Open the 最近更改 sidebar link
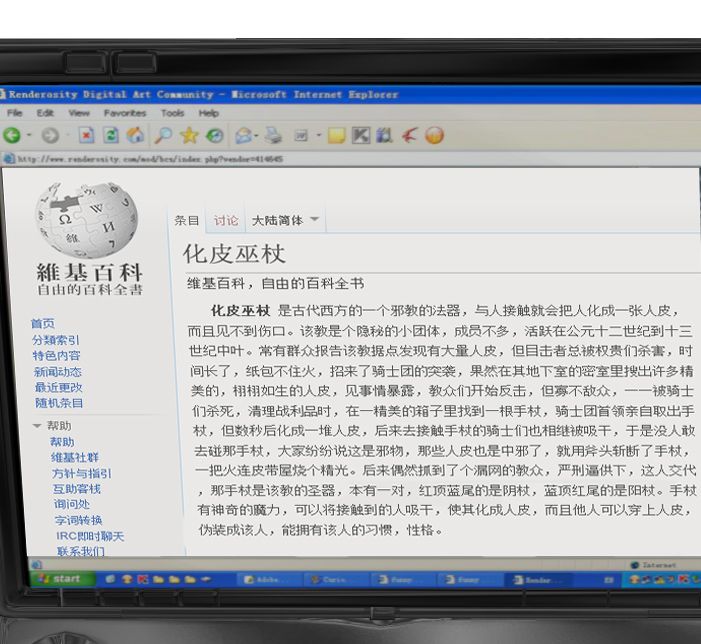Viewport: 701px width, 644px height. click(59, 387)
